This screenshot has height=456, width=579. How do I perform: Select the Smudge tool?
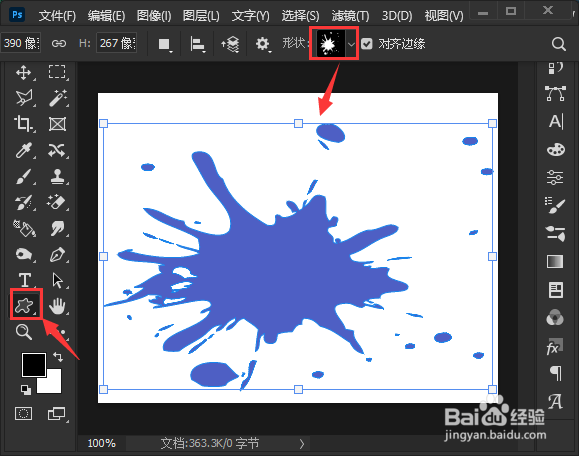(x=58, y=229)
